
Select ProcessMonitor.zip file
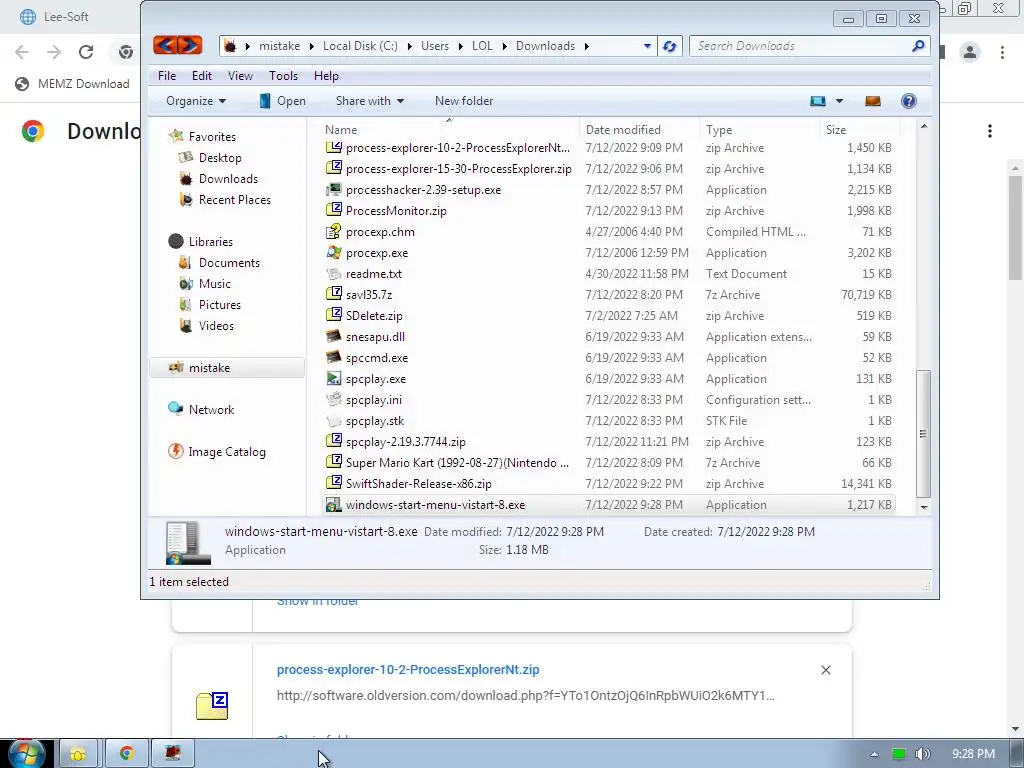pyautogui.click(x=396, y=210)
